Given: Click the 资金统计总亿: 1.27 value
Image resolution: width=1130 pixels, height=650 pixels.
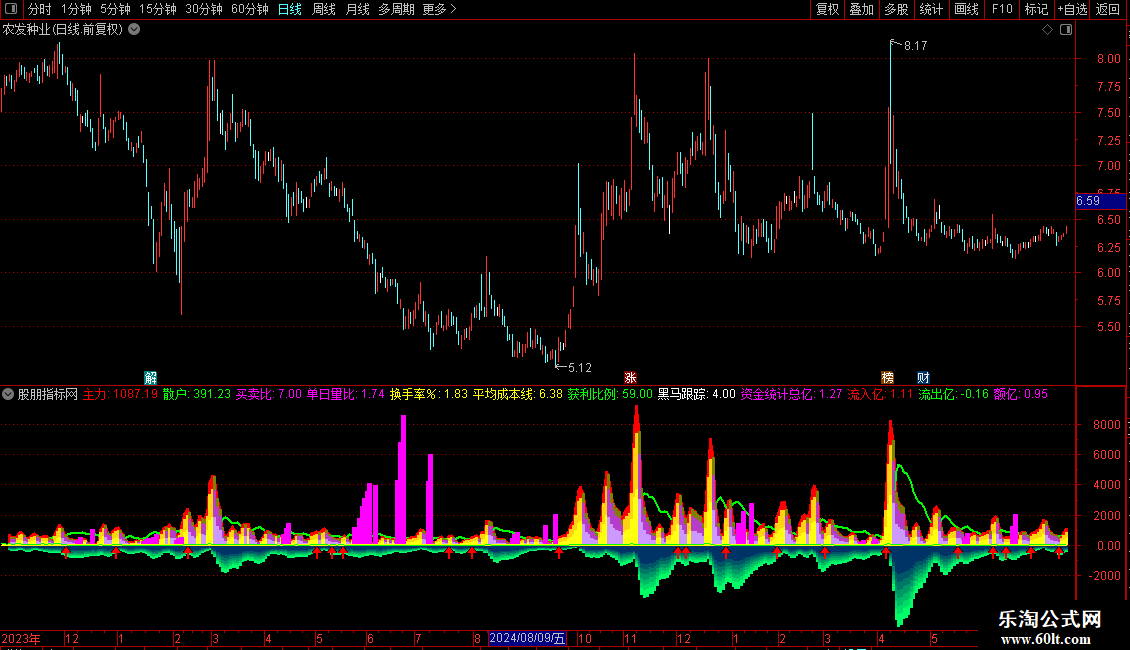Looking at the screenshot, I should (791, 394).
